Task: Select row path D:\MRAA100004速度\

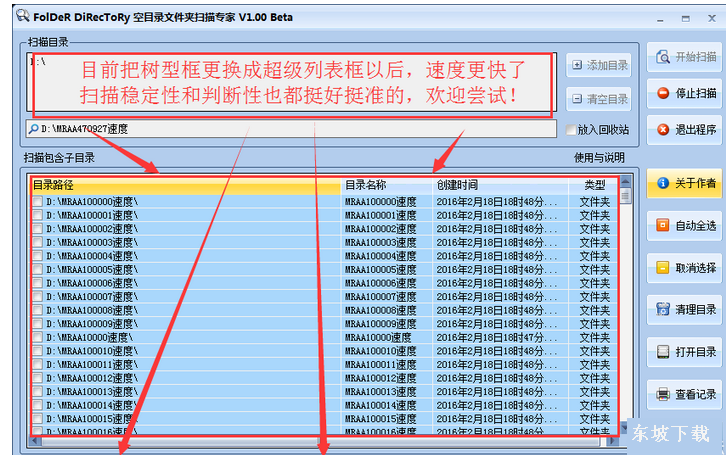Action: click(92, 256)
